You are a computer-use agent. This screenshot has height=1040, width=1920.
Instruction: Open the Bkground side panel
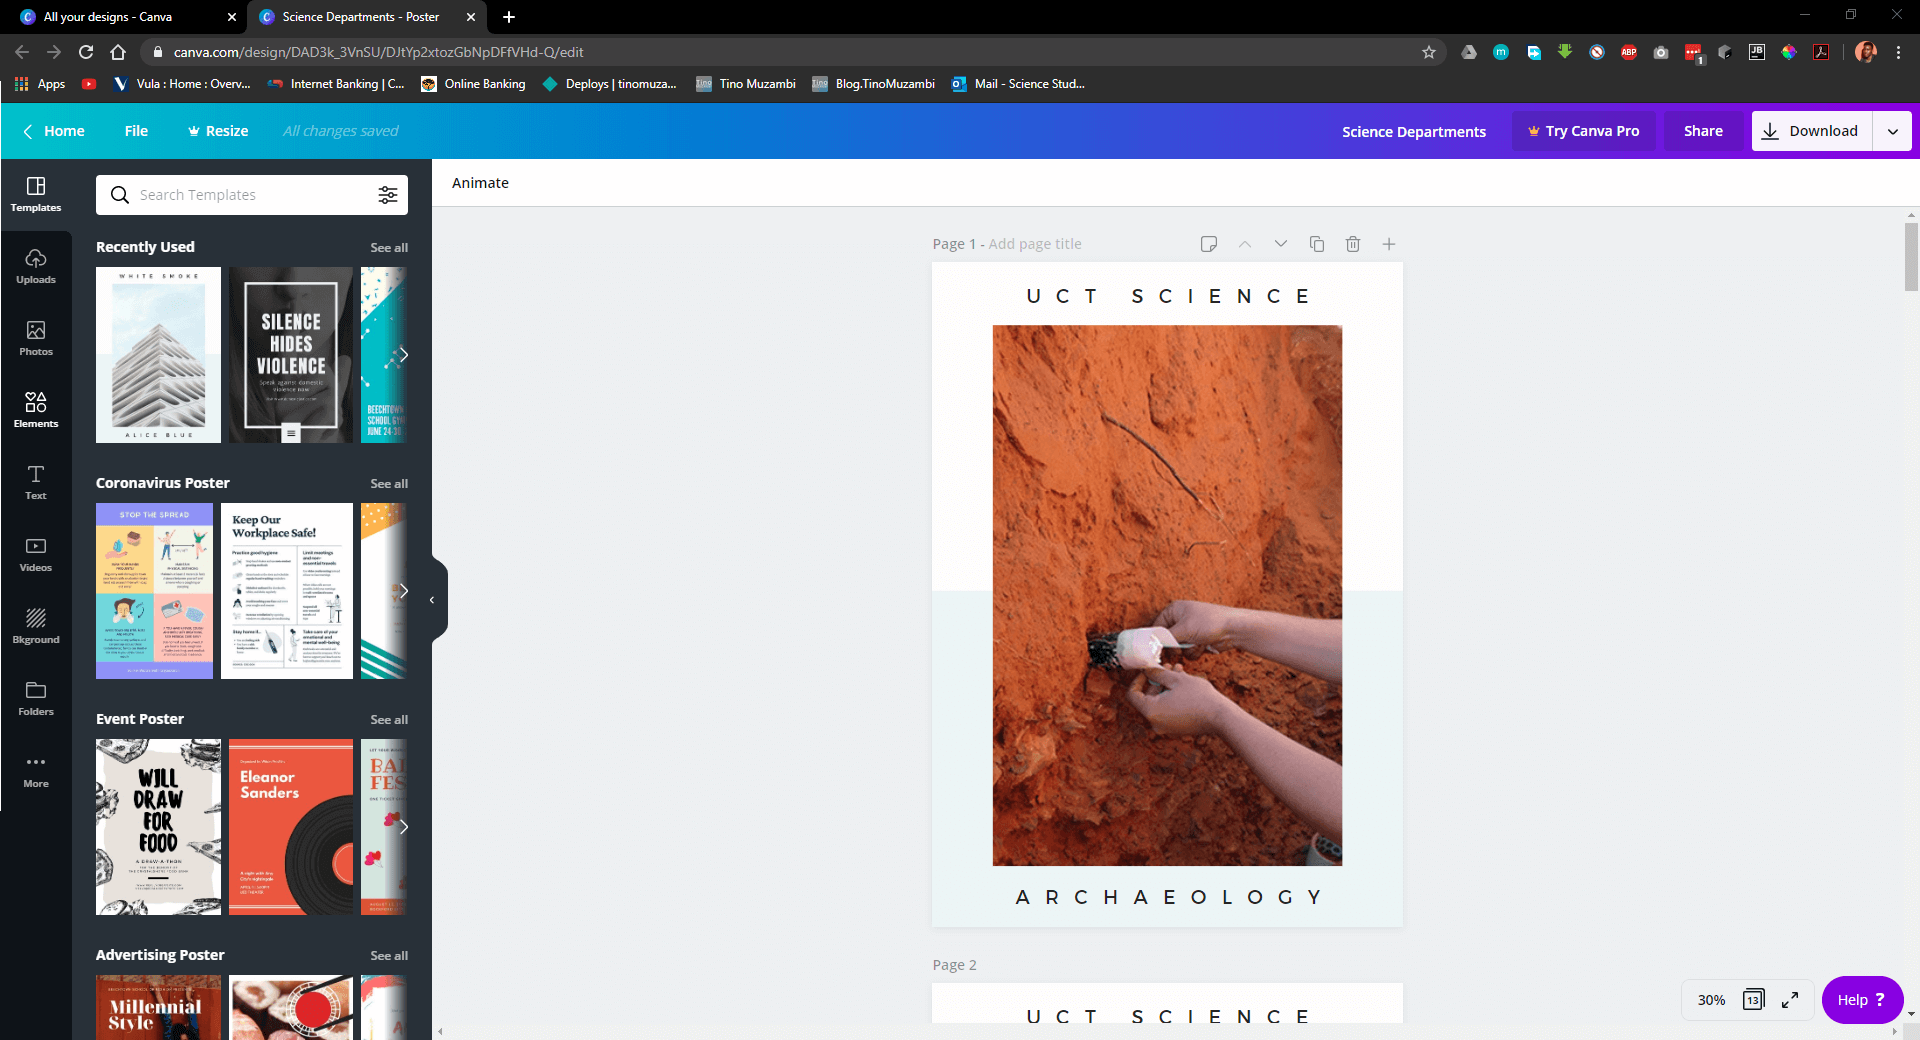36,626
